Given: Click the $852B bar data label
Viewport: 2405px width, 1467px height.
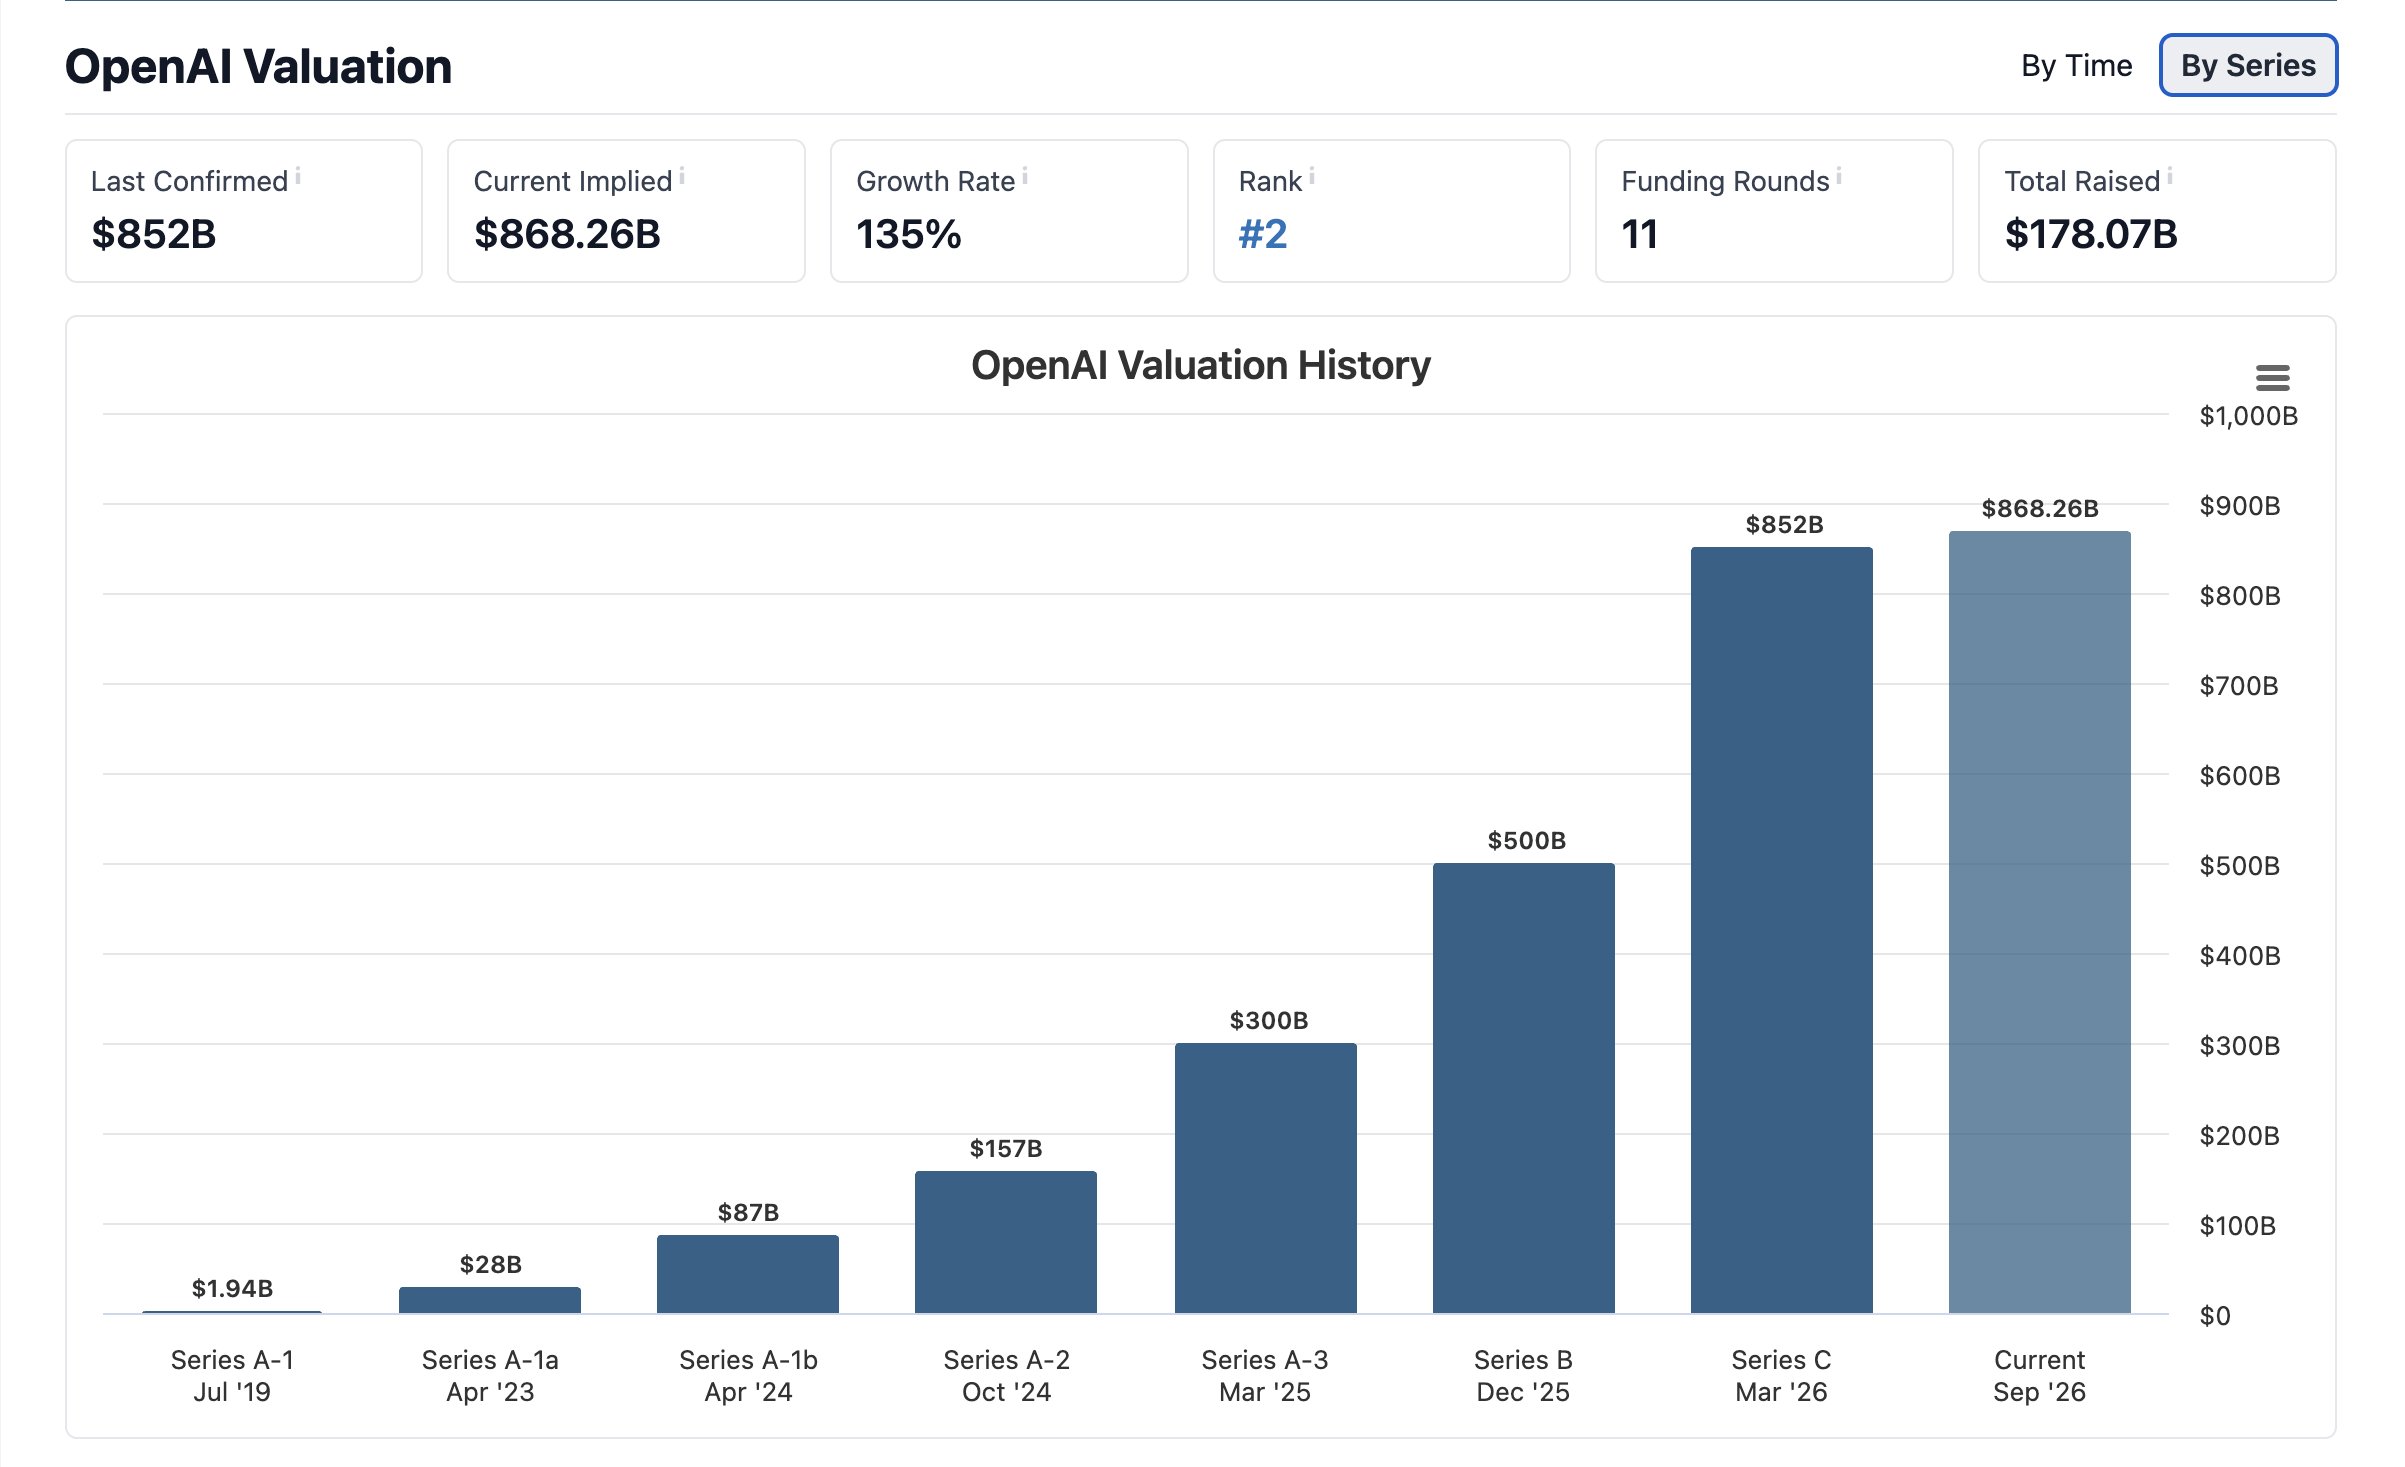Looking at the screenshot, I should (x=1785, y=524).
